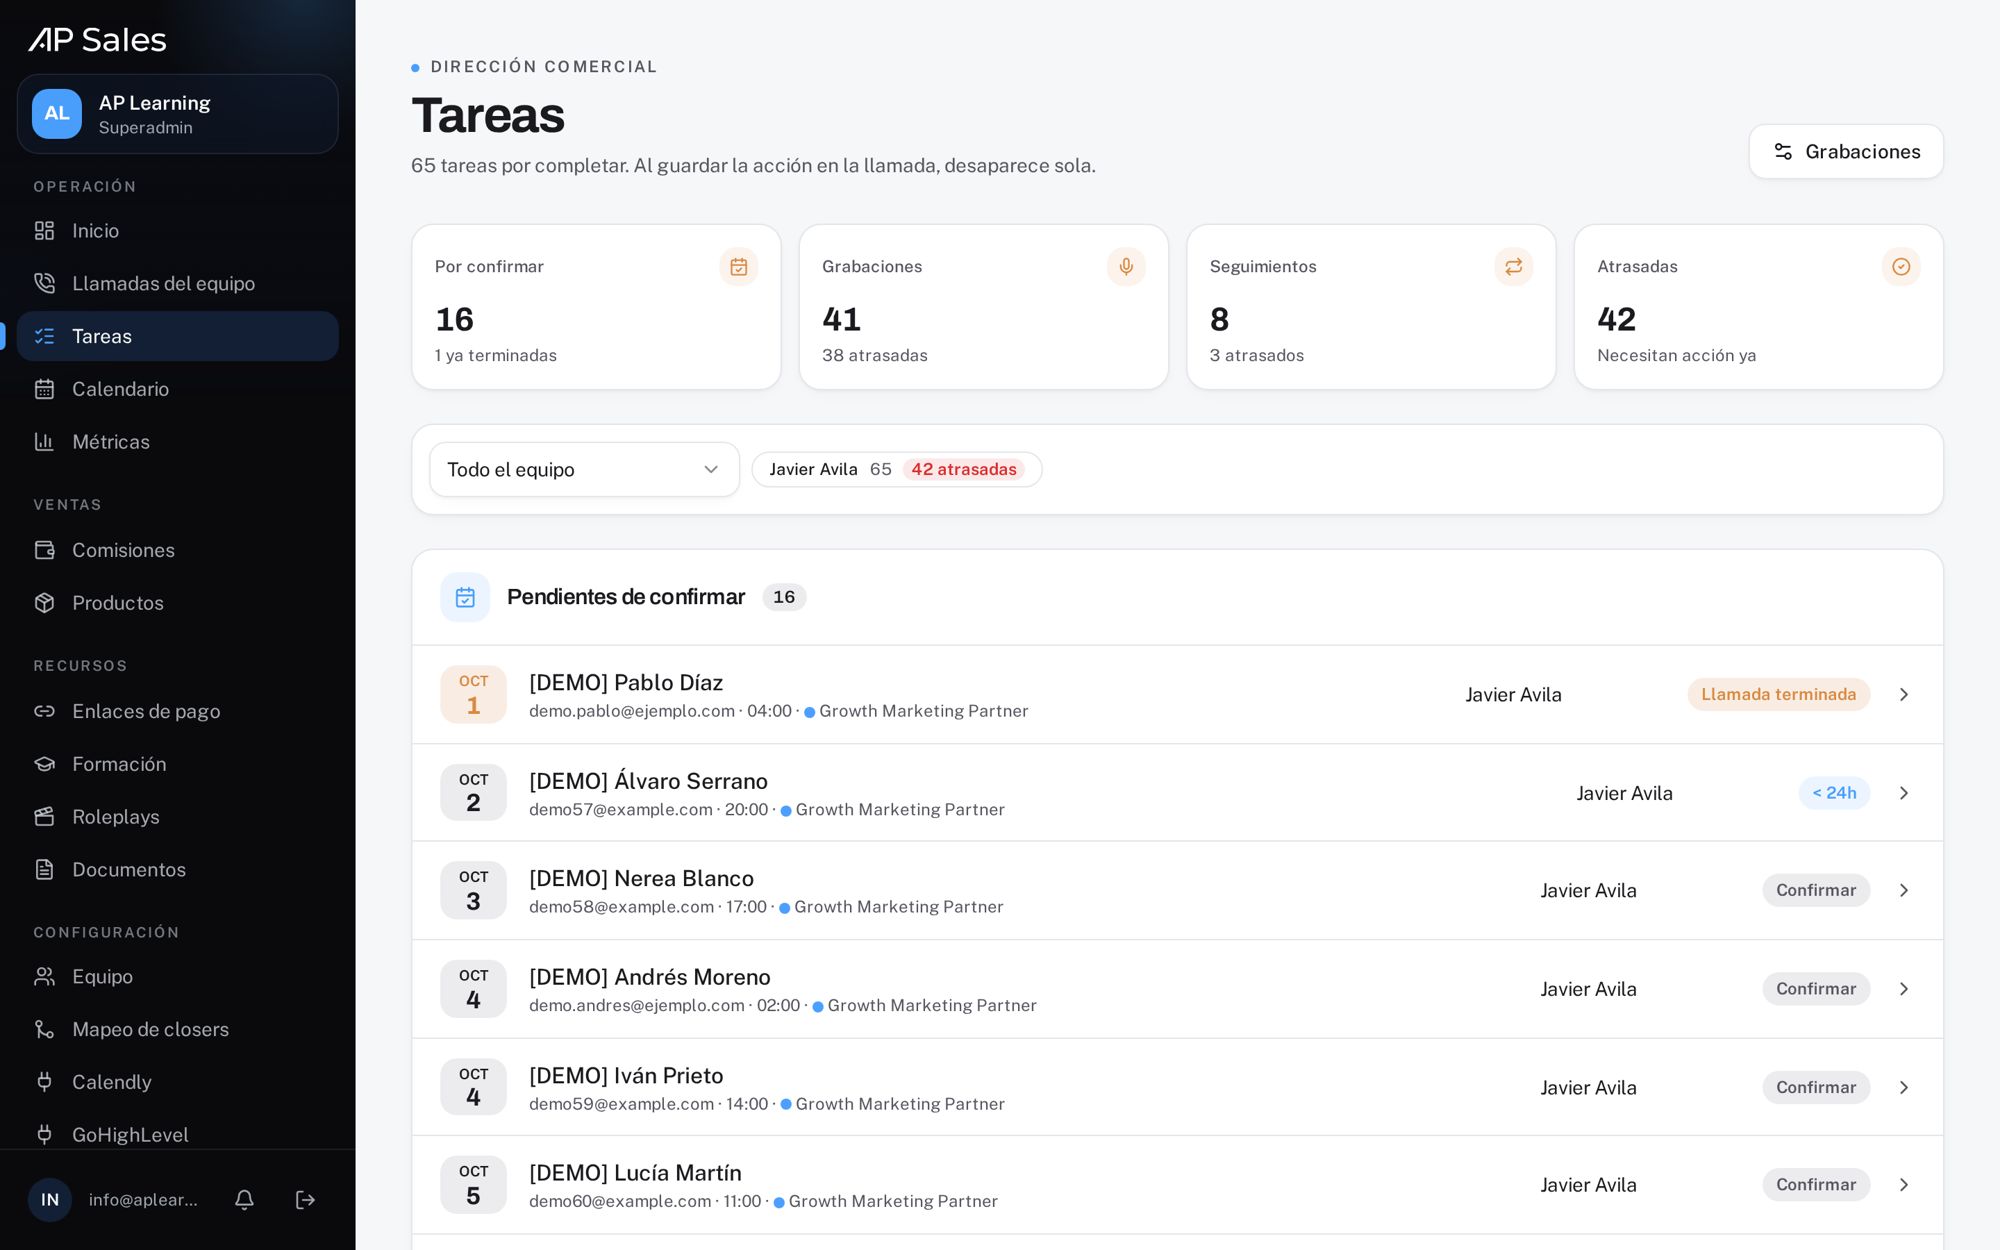Go to Calendario in sidebar

178,389
